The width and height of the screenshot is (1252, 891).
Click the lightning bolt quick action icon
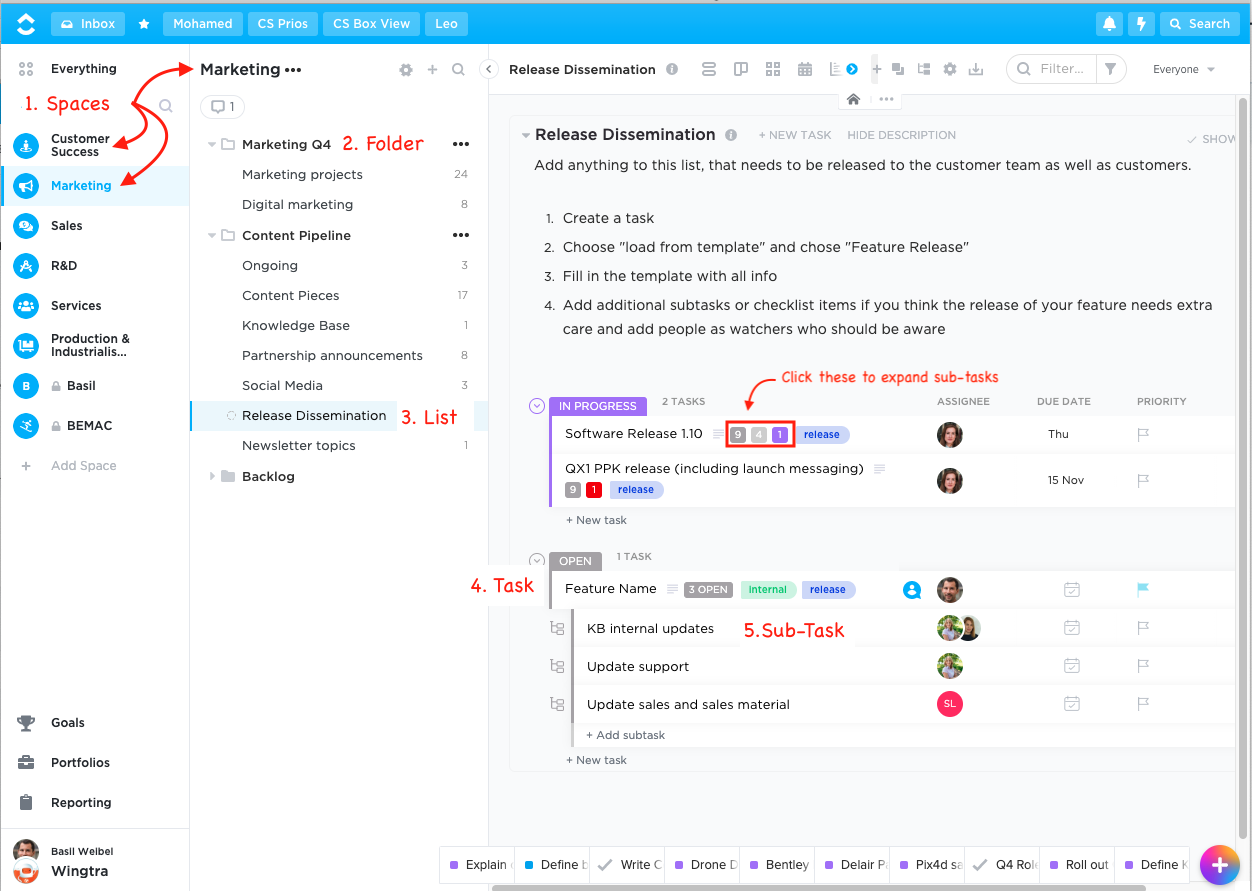click(x=1141, y=24)
